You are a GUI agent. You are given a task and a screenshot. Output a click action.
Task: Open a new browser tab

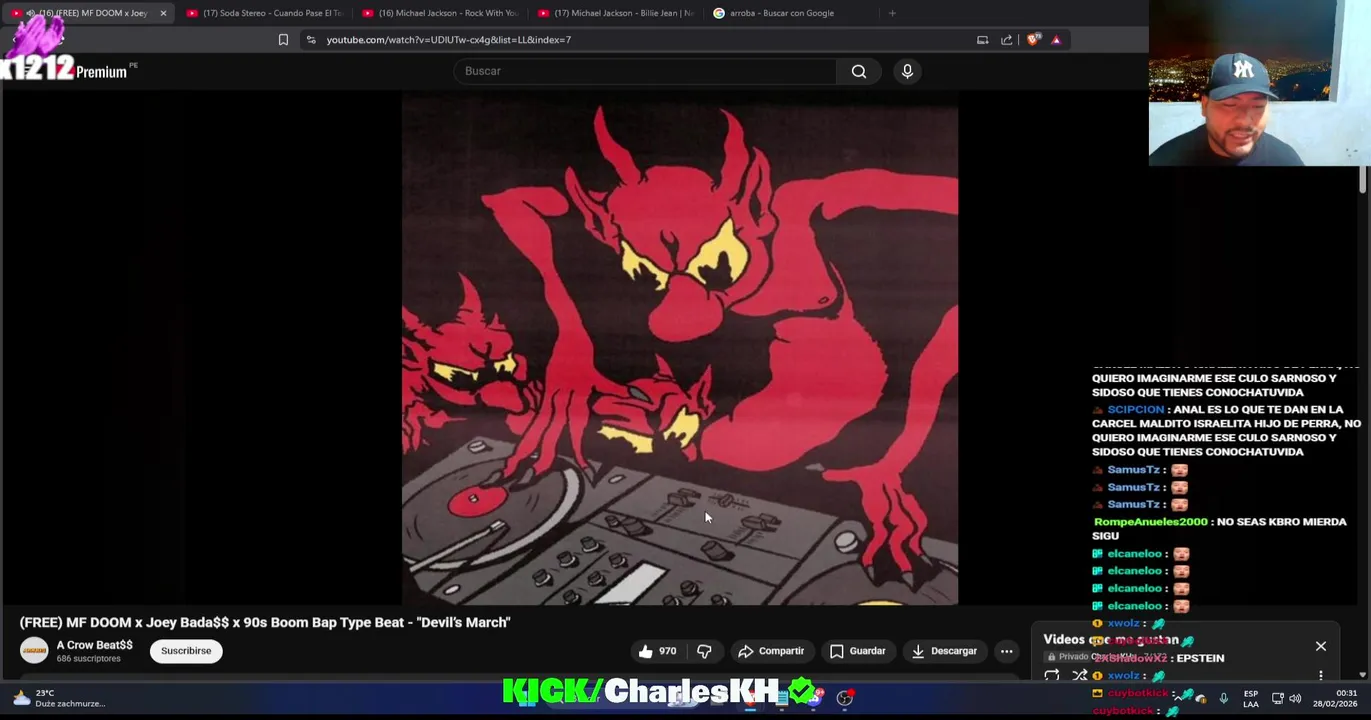[892, 13]
